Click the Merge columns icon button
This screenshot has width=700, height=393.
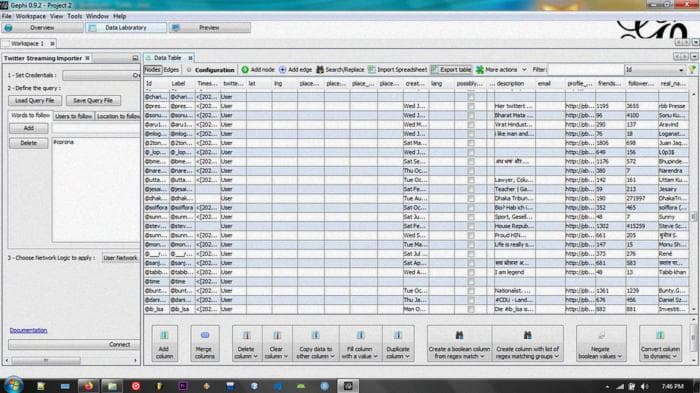(204, 343)
